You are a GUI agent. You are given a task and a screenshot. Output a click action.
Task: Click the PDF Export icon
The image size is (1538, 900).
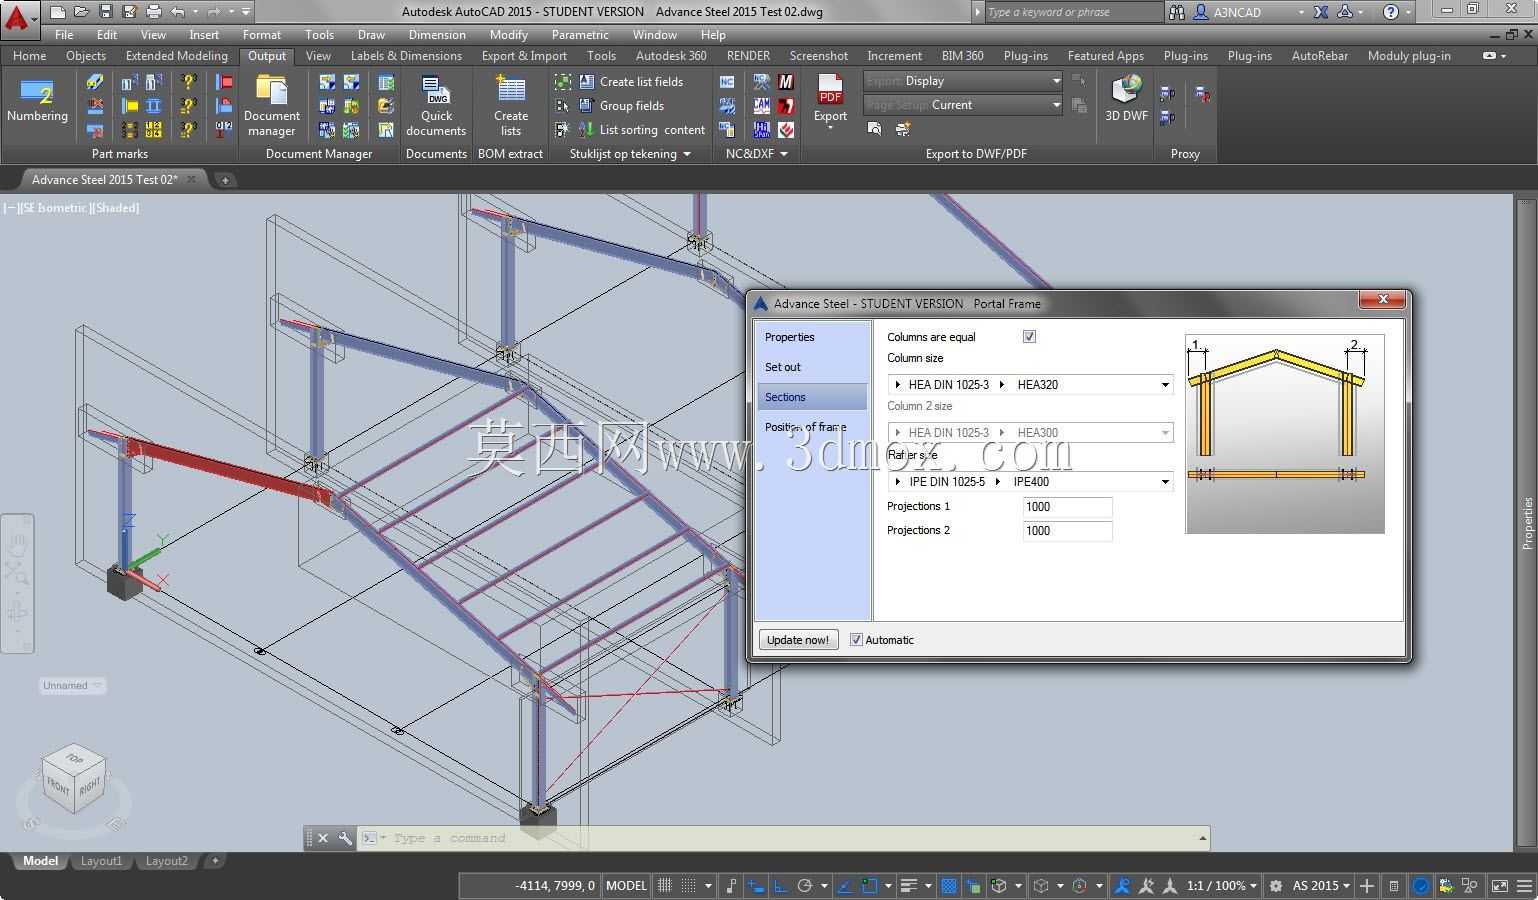[830, 90]
